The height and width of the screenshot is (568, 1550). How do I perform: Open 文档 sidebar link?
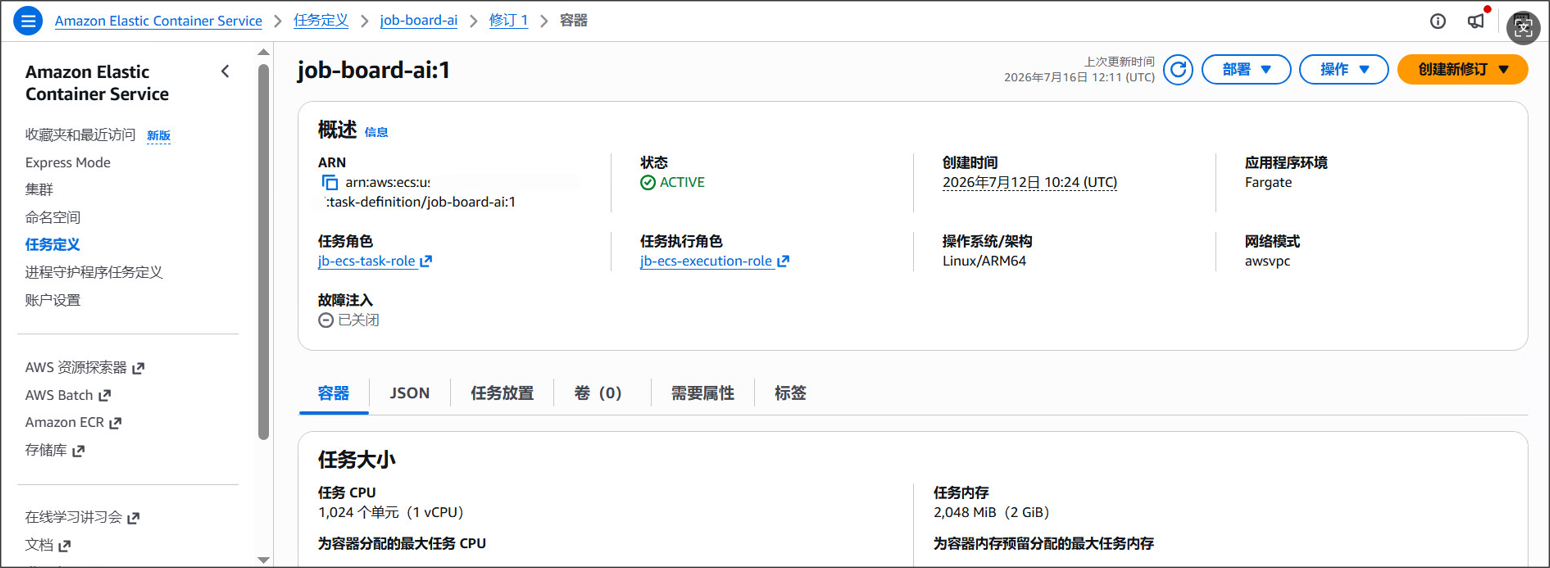[39, 545]
